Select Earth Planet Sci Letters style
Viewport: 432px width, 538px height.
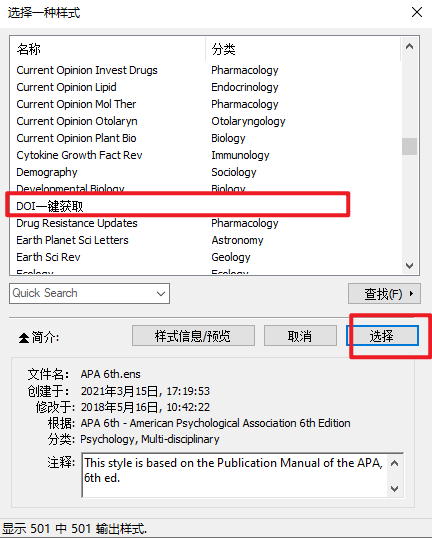pos(206,240)
